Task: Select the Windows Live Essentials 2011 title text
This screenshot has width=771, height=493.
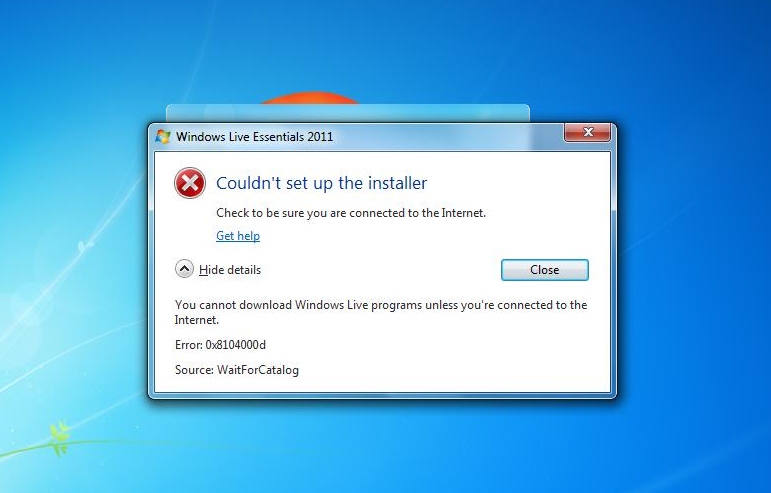Action: [x=254, y=137]
